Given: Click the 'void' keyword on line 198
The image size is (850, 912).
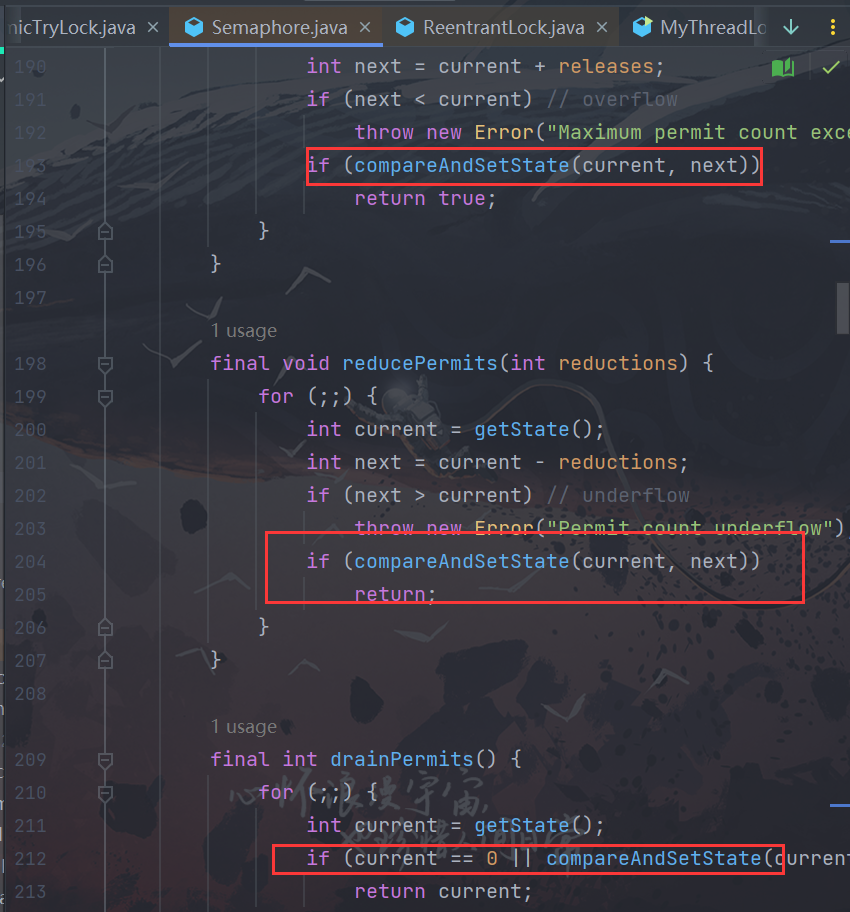Looking at the screenshot, I should tap(306, 364).
